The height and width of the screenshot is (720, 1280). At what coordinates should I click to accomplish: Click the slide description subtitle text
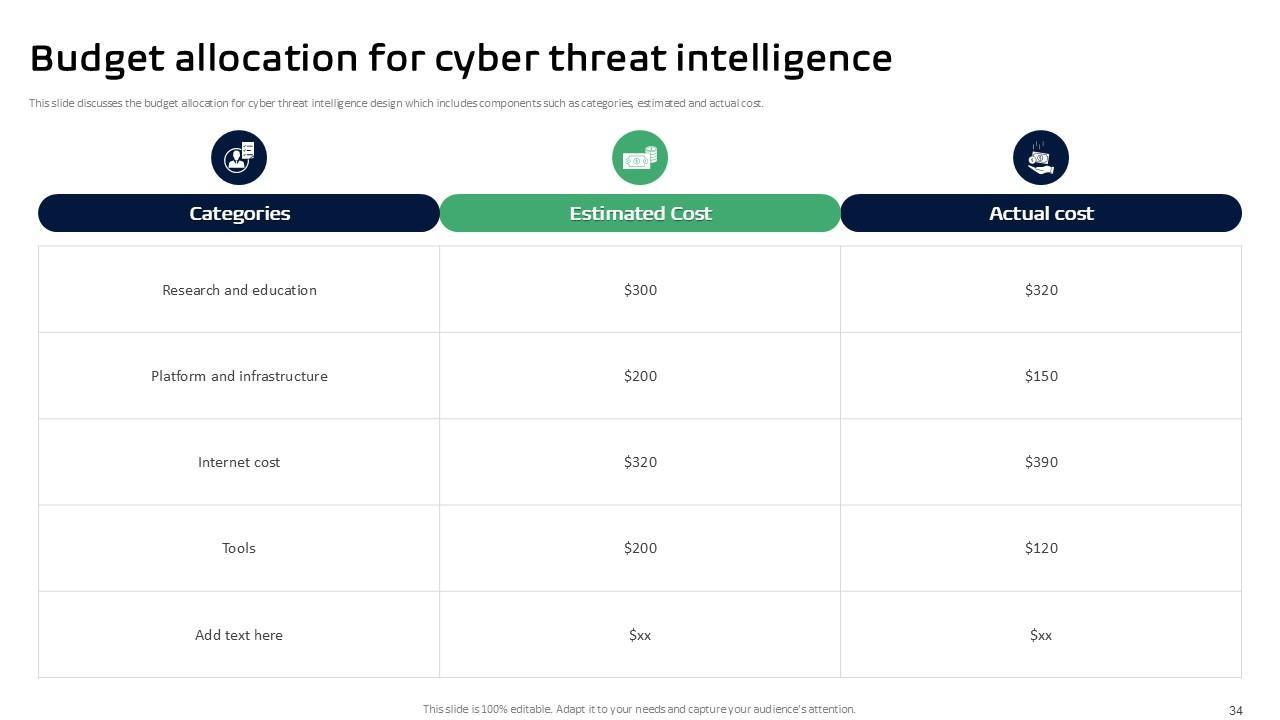pyautogui.click(x=396, y=103)
